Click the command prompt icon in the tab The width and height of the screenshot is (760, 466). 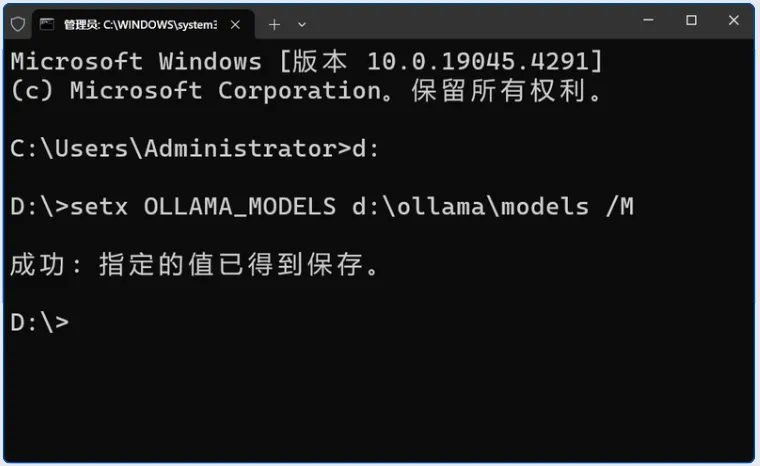pyautogui.click(x=47, y=24)
